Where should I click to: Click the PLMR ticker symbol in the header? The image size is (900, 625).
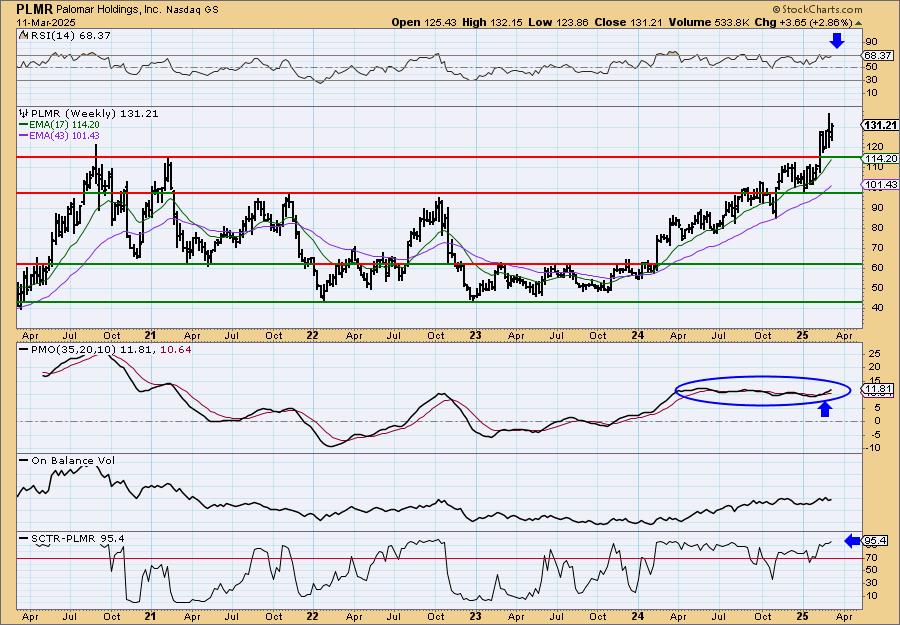[x=35, y=9]
